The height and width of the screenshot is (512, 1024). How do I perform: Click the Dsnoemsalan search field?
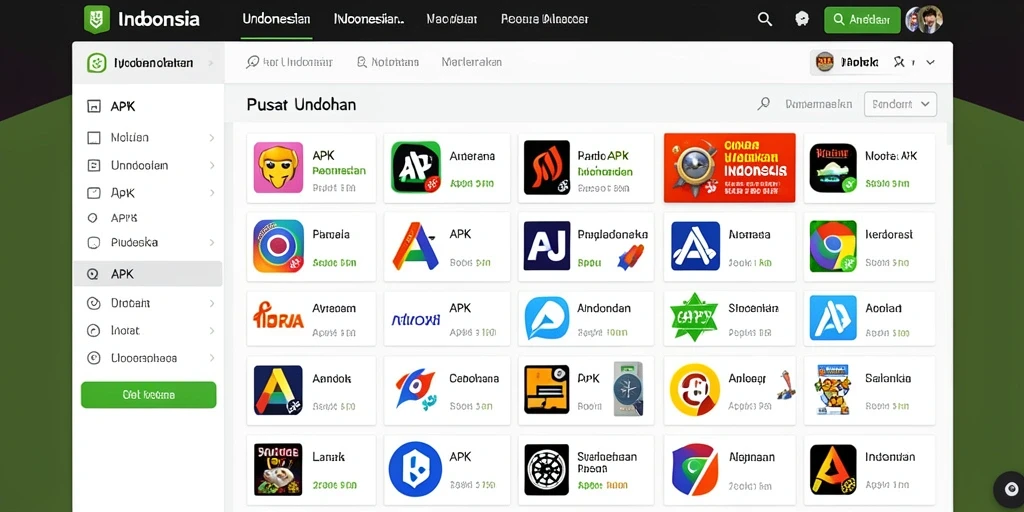pos(818,104)
